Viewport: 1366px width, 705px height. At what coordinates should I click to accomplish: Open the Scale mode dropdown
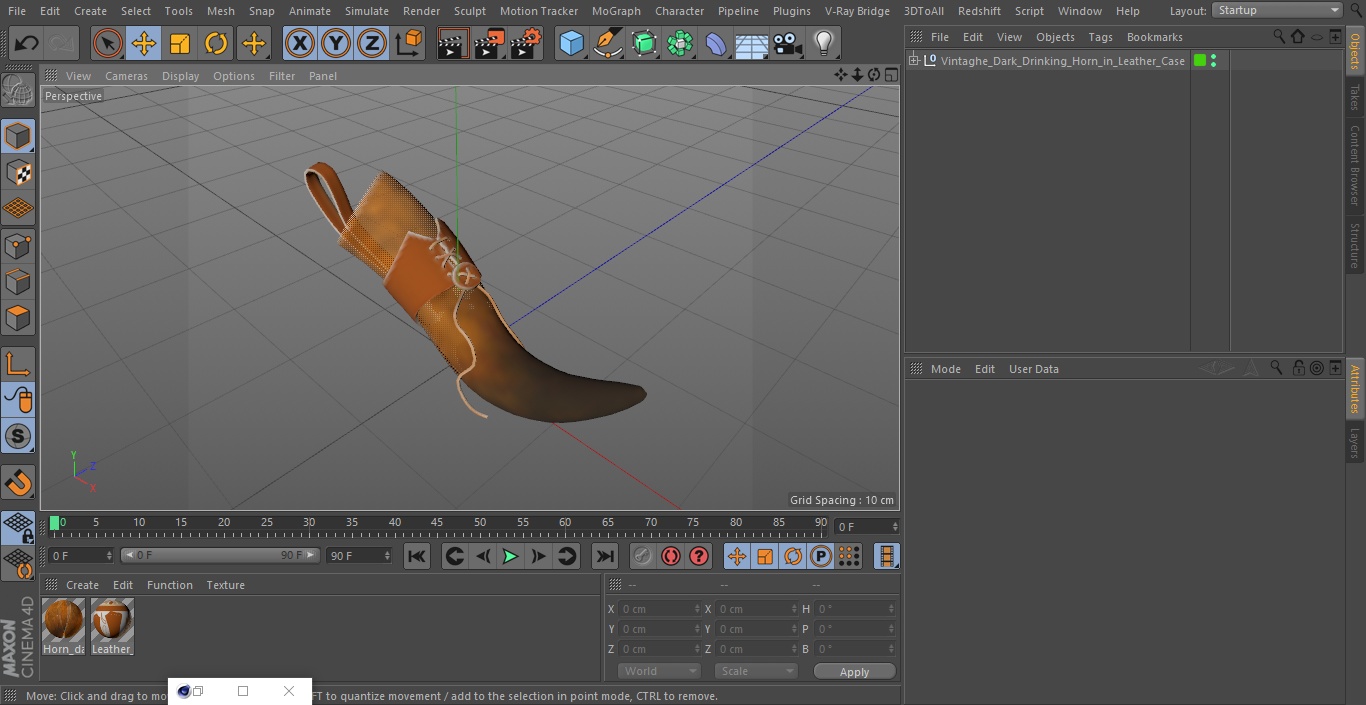[x=756, y=671]
